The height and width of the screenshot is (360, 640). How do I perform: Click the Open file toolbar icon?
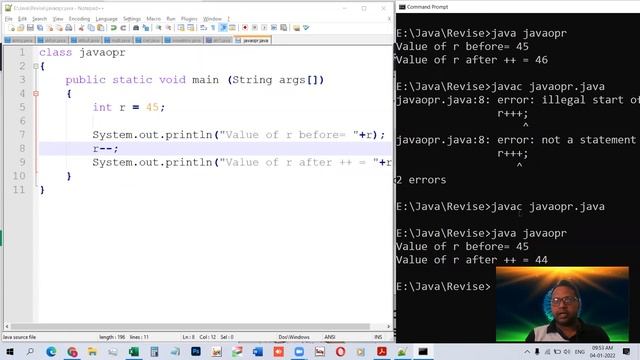[x=20, y=28]
